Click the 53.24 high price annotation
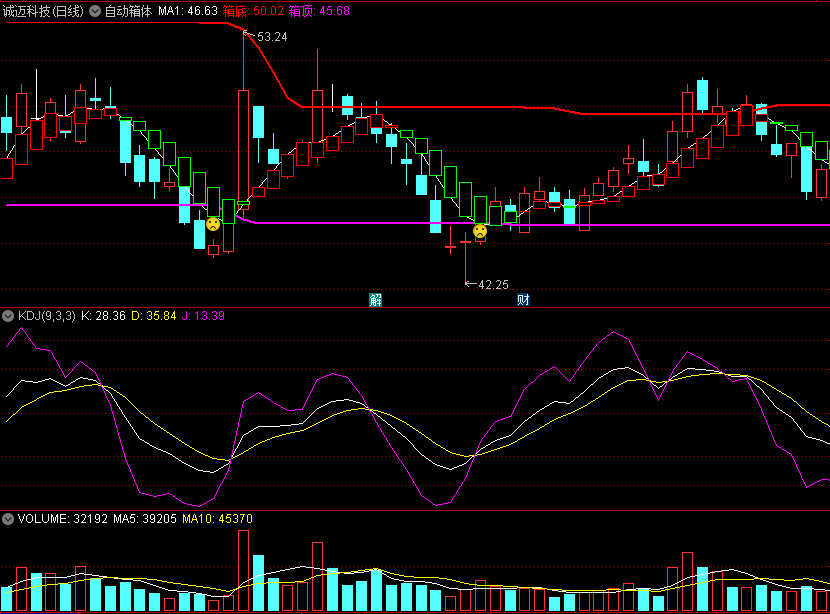Image resolution: width=830 pixels, height=614 pixels. pos(272,37)
